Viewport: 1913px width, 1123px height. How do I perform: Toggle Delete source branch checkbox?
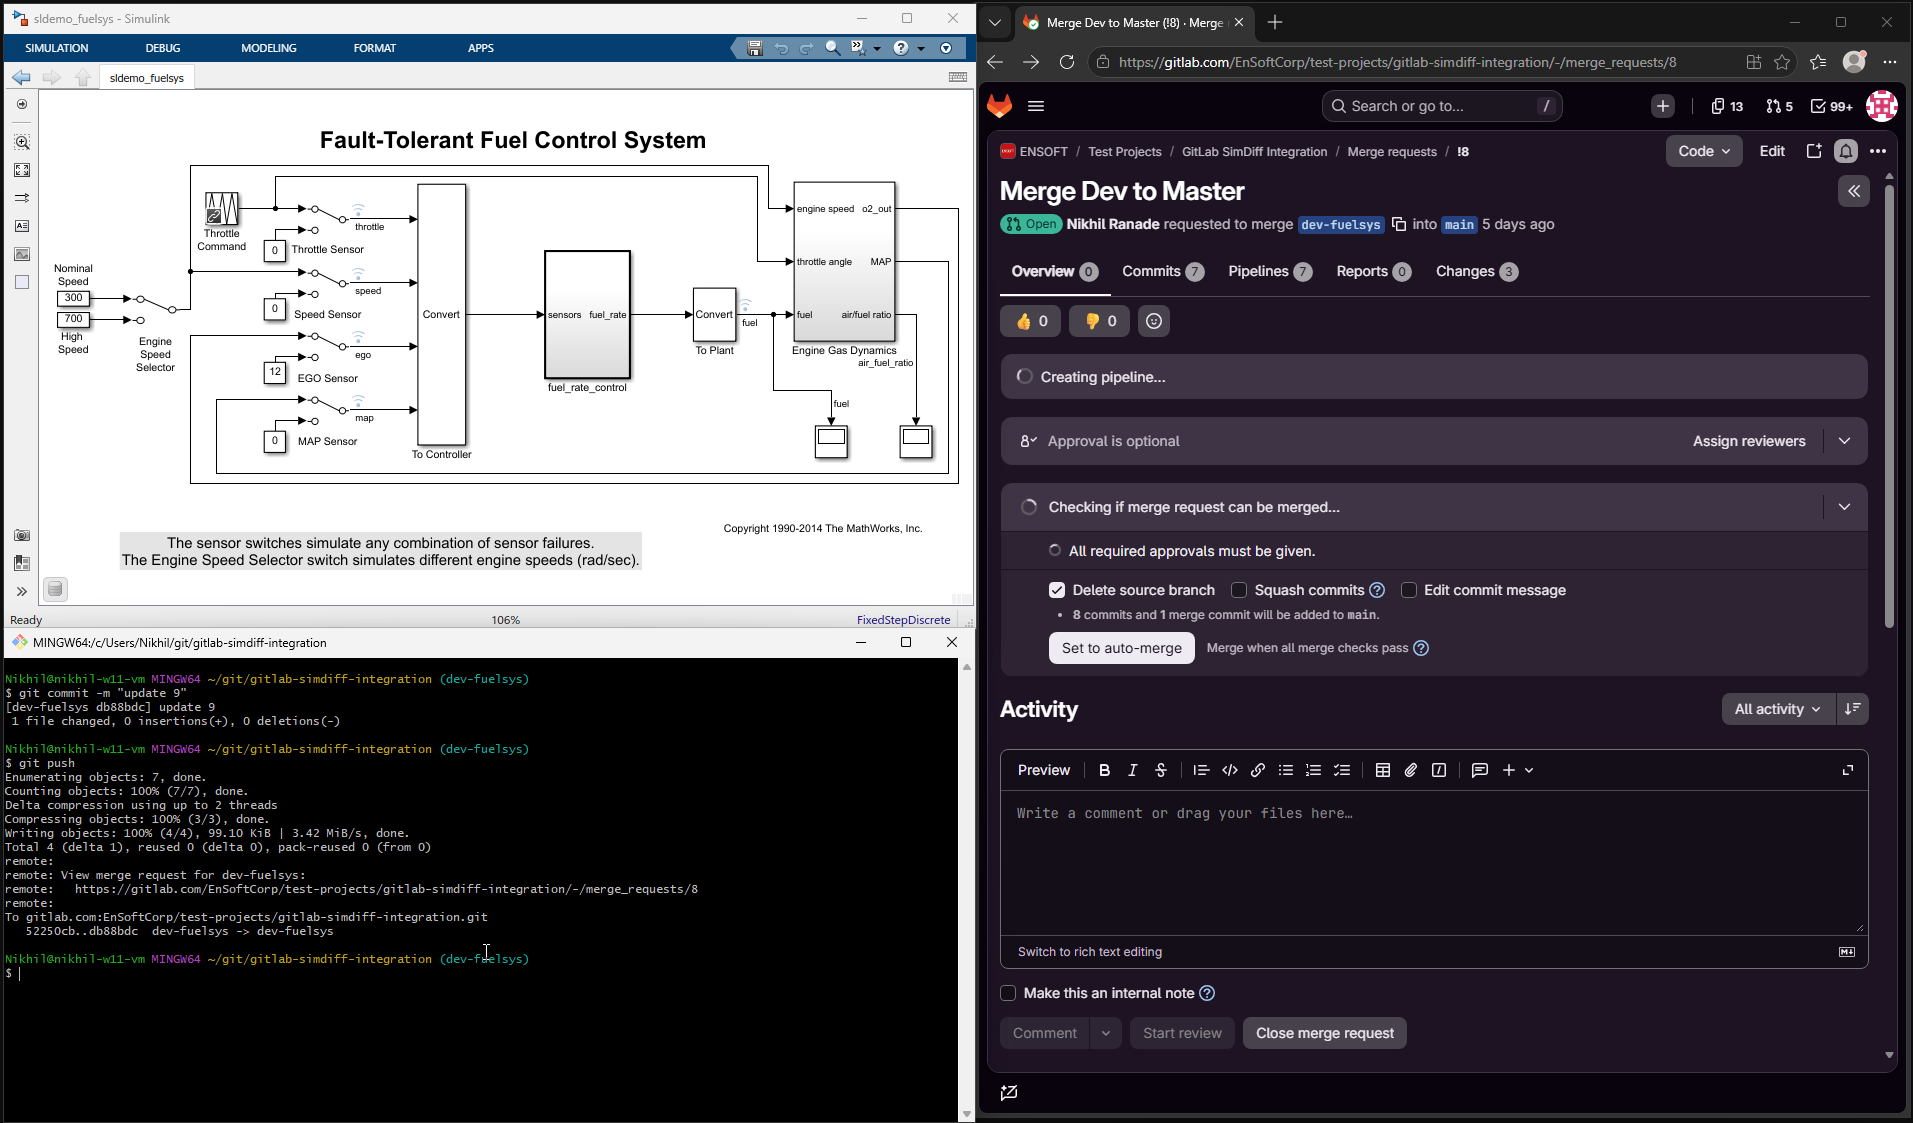(1057, 590)
